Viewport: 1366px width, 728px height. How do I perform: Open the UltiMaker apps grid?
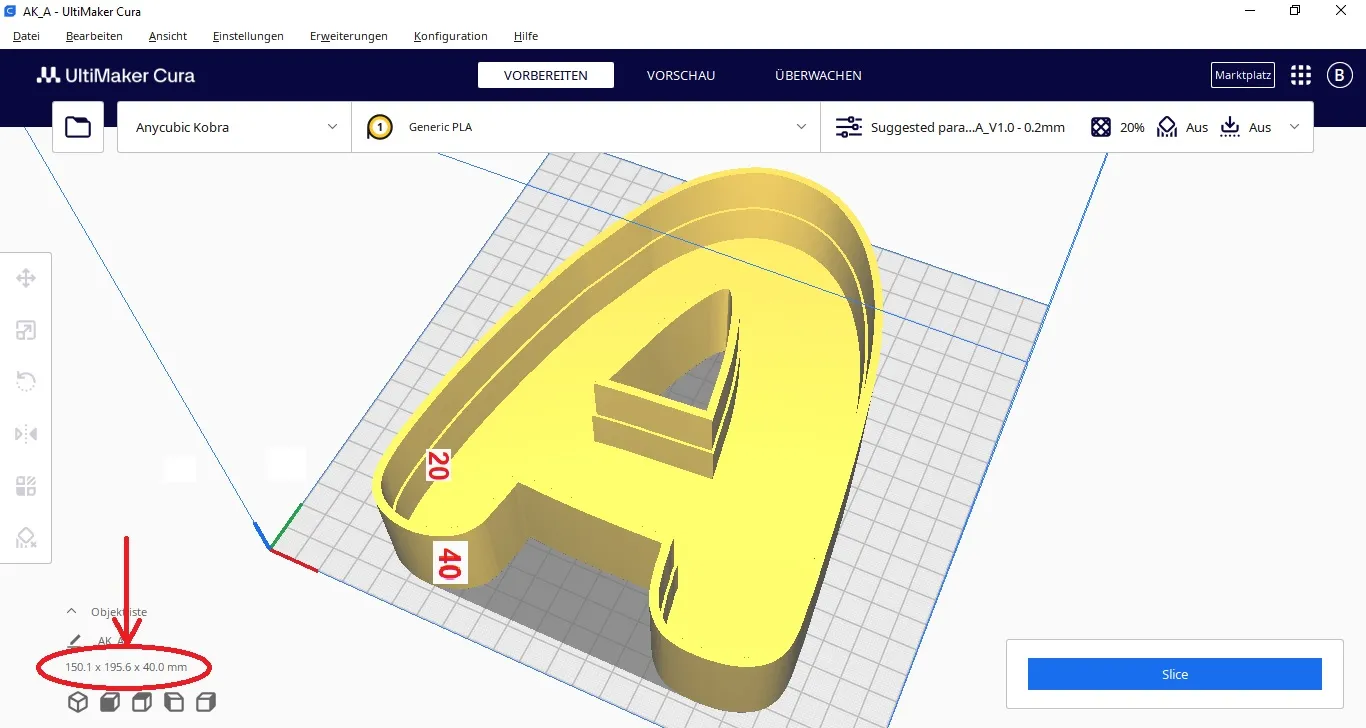coord(1301,75)
